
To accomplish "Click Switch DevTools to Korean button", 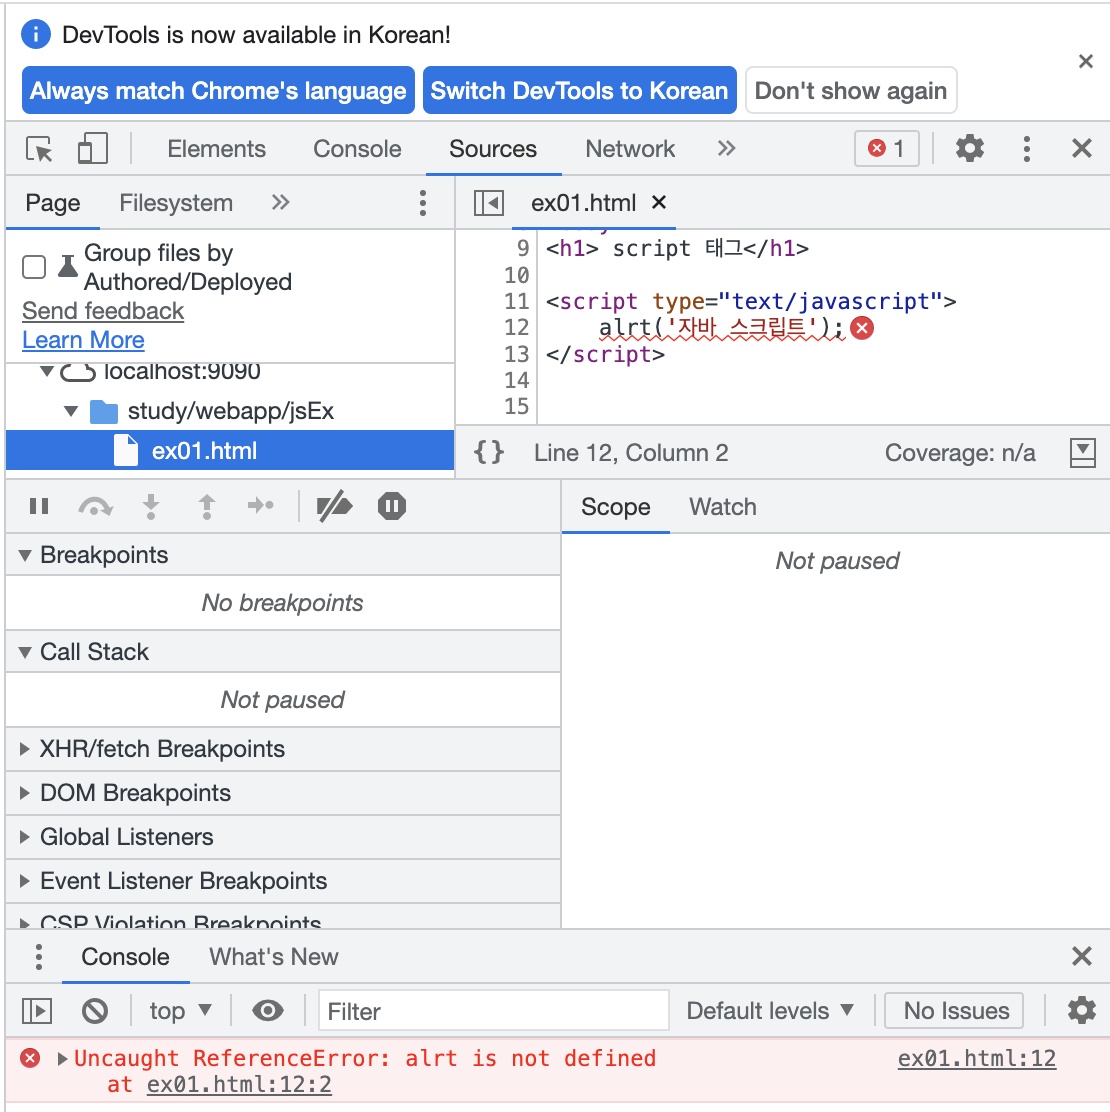I will click(x=579, y=90).
